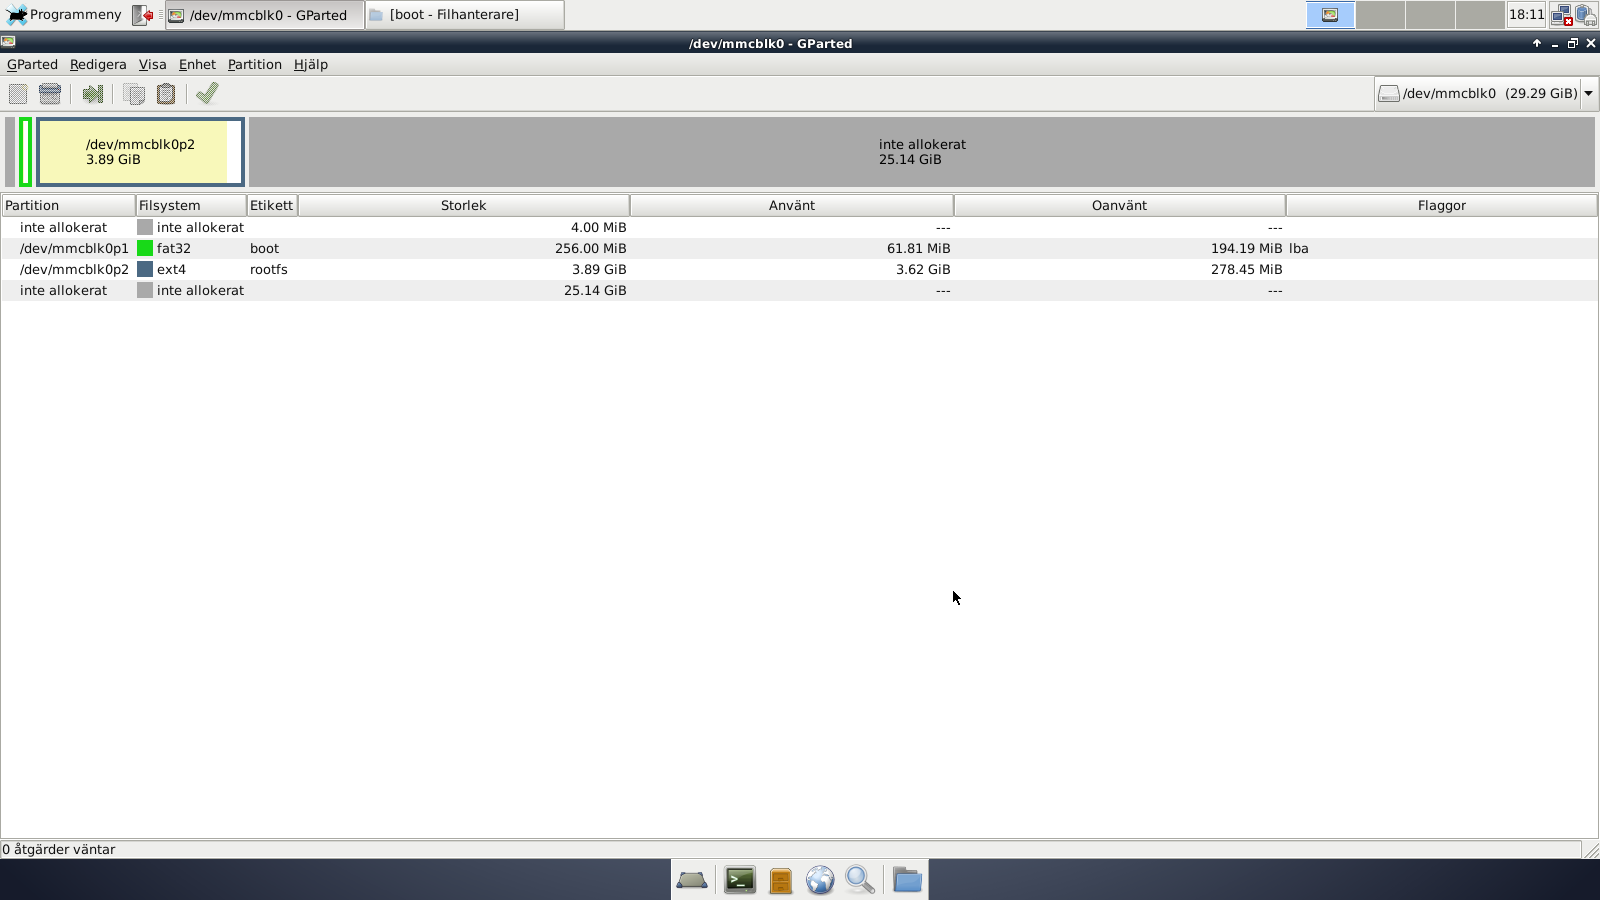Open the file manager cabinet dock icon
The image size is (1600, 900).
781,880
